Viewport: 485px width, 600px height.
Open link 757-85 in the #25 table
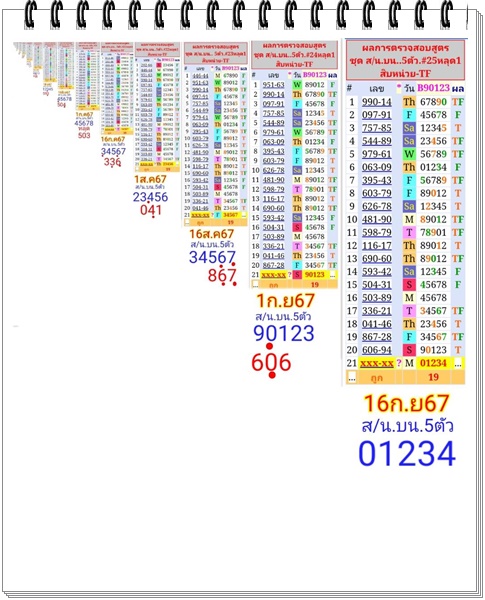tap(377, 128)
